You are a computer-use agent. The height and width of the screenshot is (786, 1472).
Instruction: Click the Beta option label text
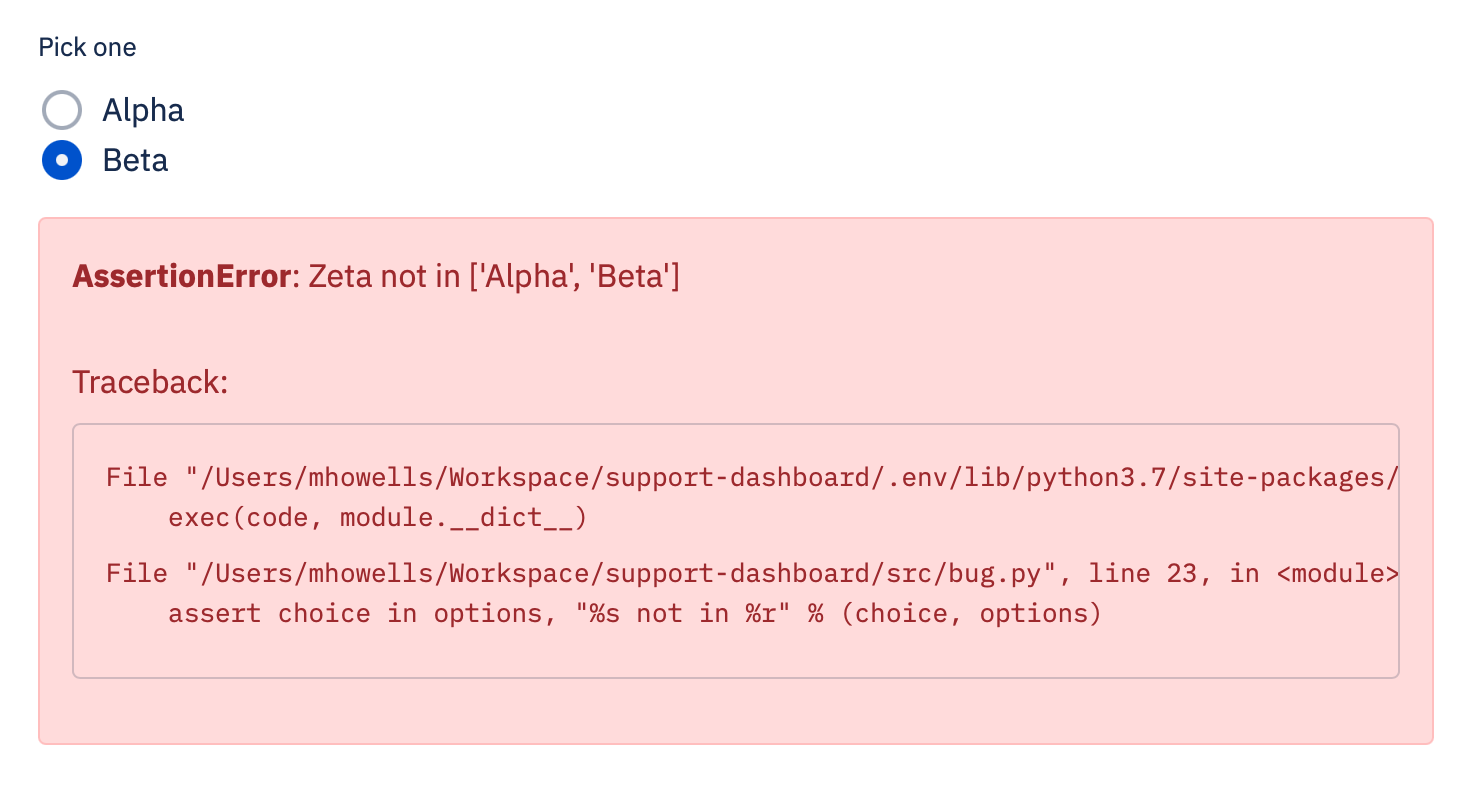pos(134,160)
